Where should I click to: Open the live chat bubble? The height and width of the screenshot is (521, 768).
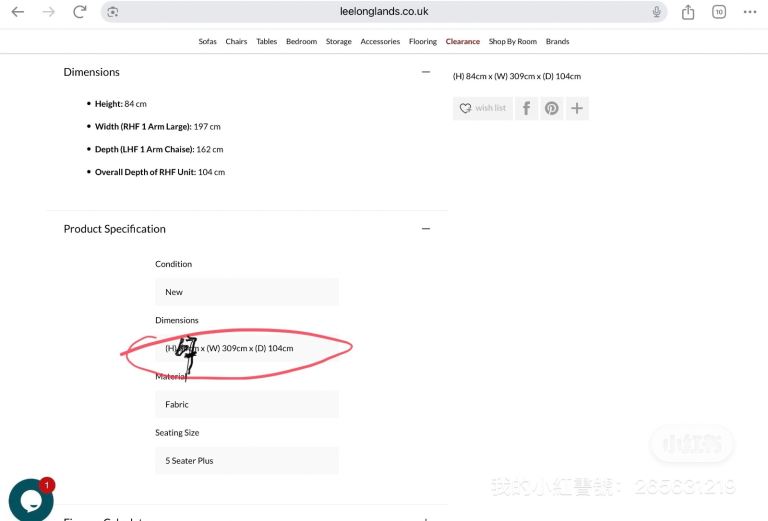click(30, 500)
